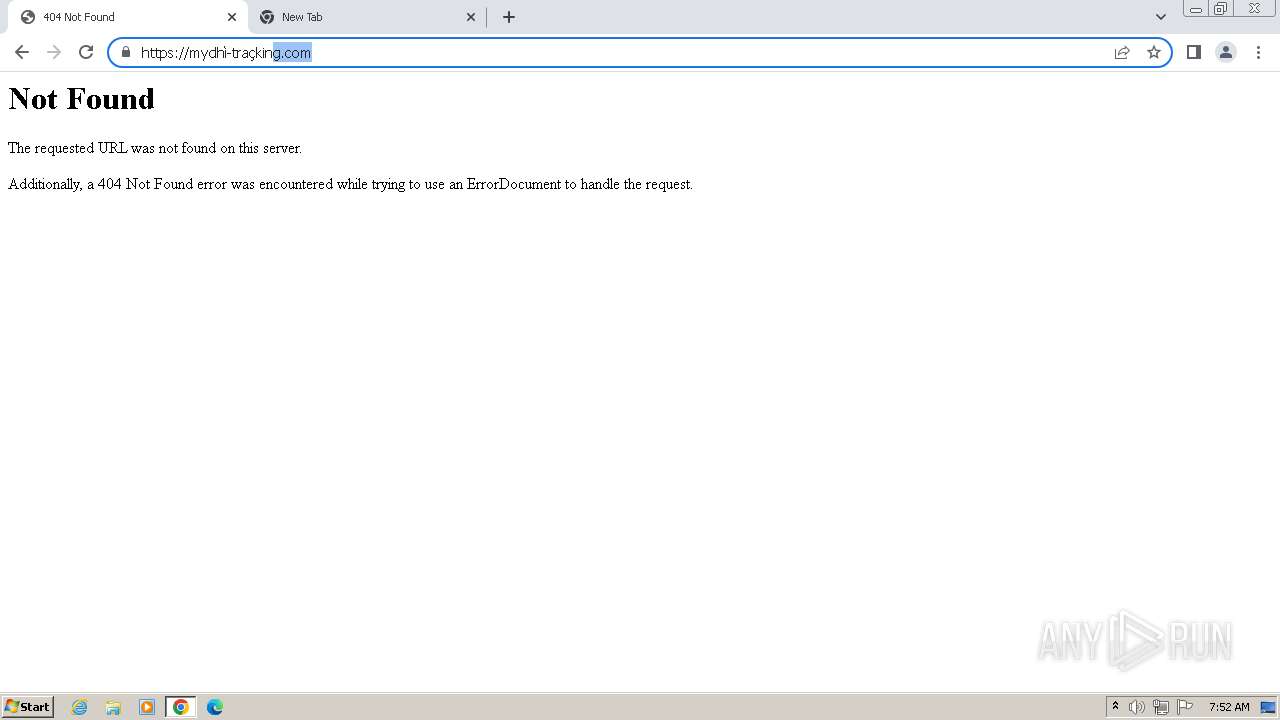
Task: Close the Chrome window
Action: click(1254, 9)
